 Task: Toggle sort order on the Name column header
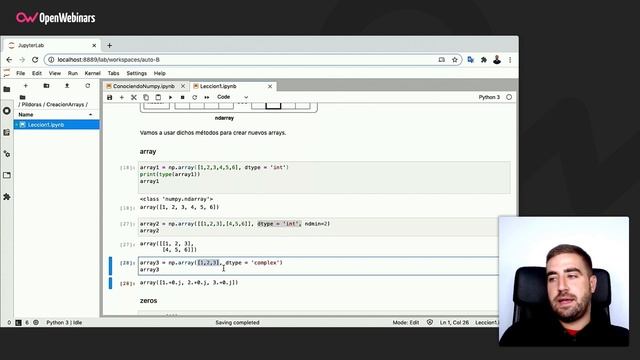pos(56,115)
